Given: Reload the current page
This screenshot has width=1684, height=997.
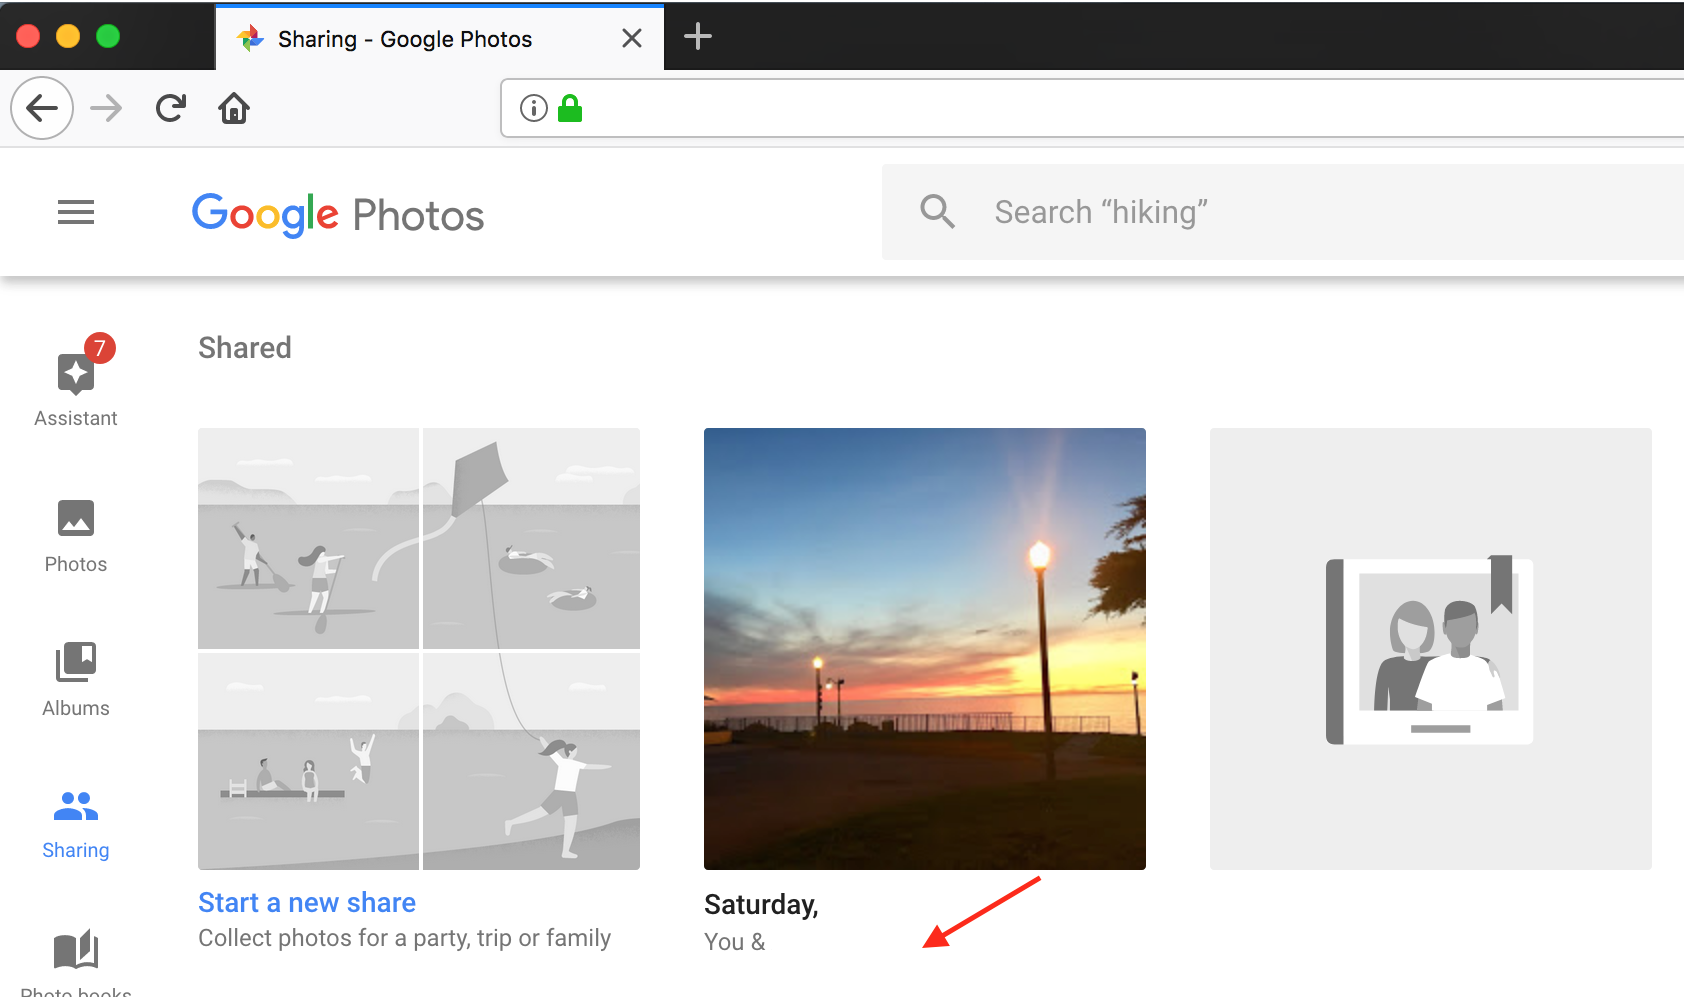Looking at the screenshot, I should 171,108.
